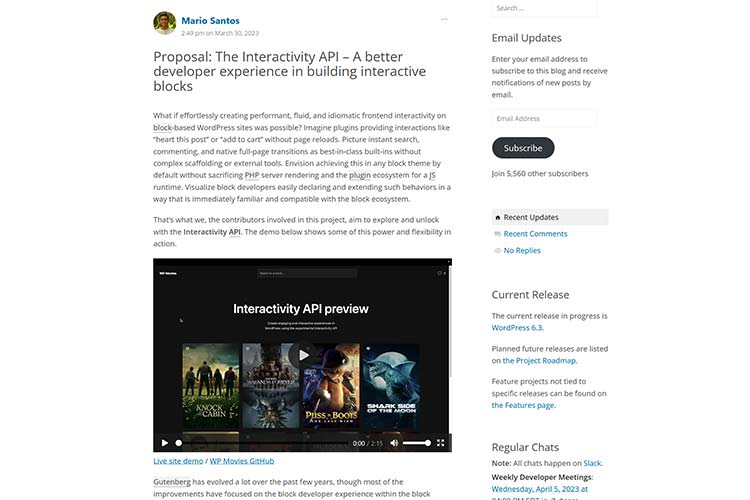
Task: Enter fullscreen mode for the video
Action: pos(441,443)
